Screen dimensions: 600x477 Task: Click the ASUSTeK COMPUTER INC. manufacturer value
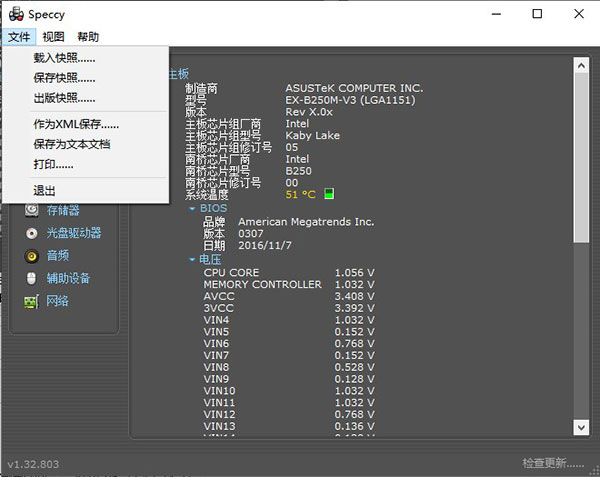[354, 88]
